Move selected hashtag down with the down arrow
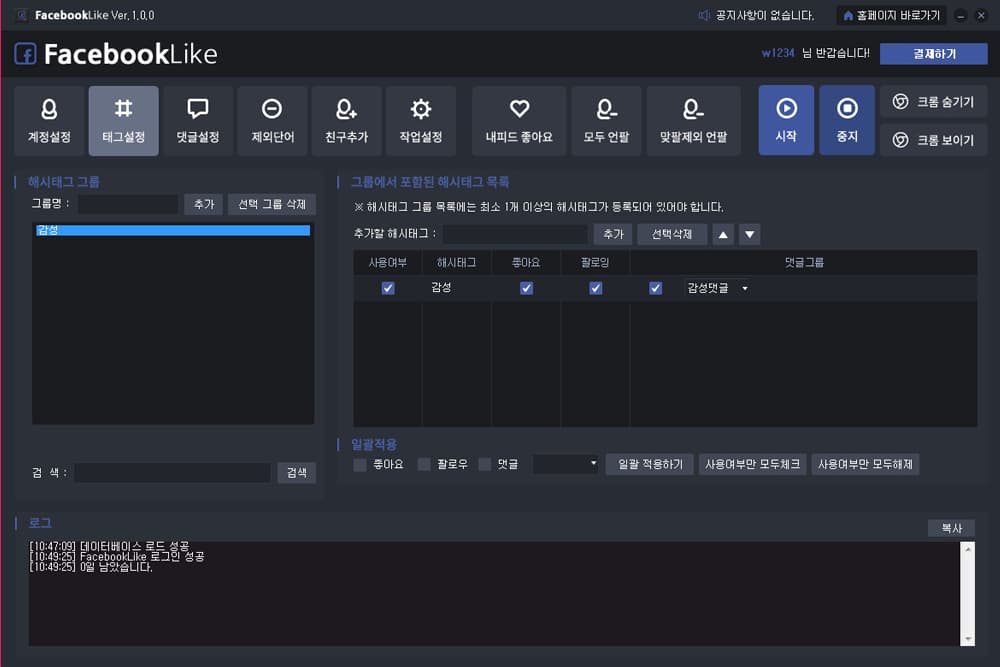This screenshot has width=1000, height=667. click(750, 235)
